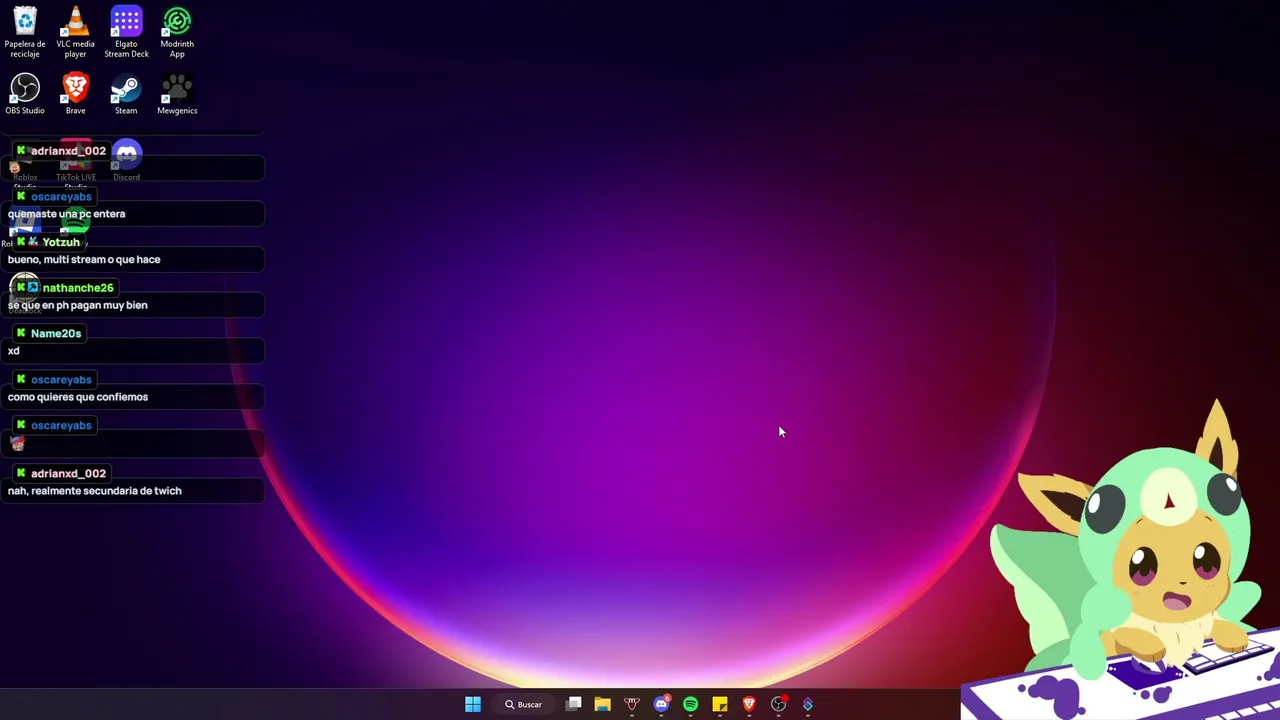Click the skull-shaped app icon on taskbar

coord(632,704)
